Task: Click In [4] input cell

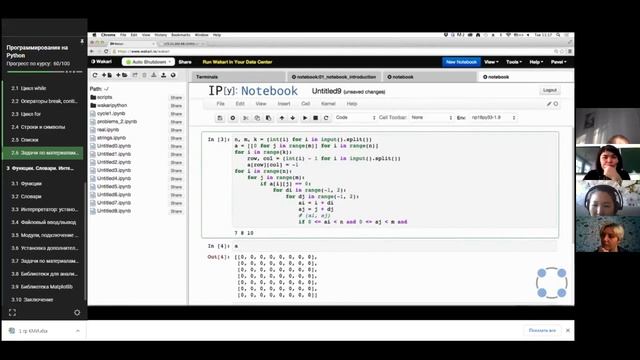Action: coord(394,246)
